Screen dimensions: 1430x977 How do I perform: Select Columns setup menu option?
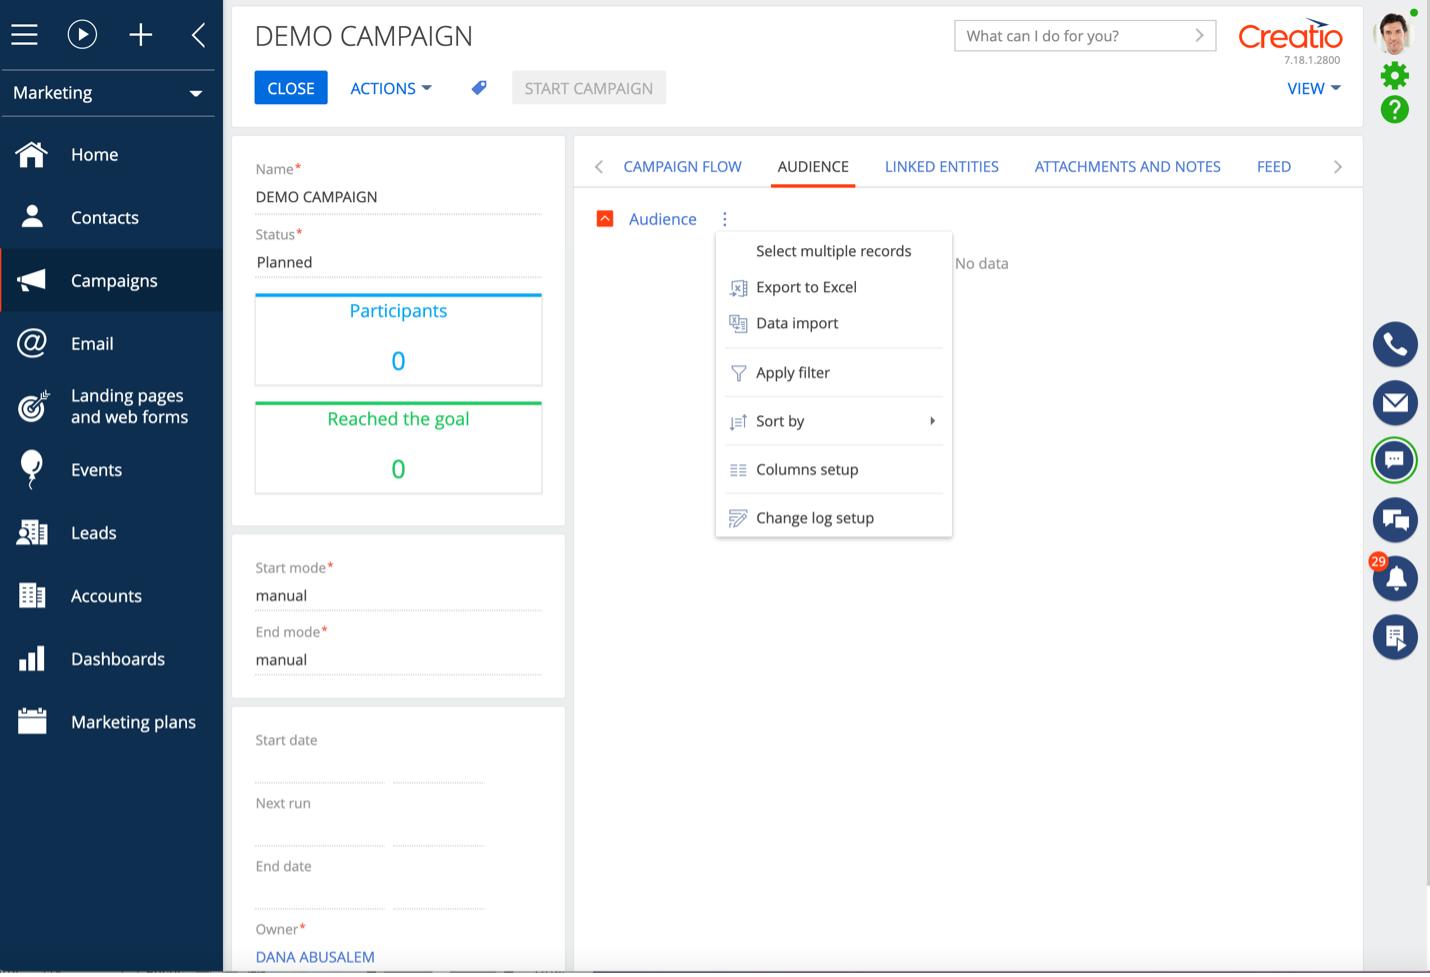(807, 469)
